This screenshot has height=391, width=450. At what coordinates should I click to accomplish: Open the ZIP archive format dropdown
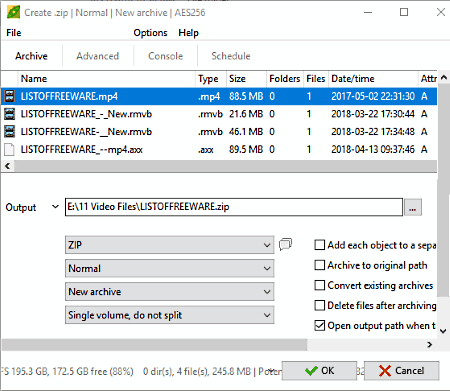coord(169,245)
